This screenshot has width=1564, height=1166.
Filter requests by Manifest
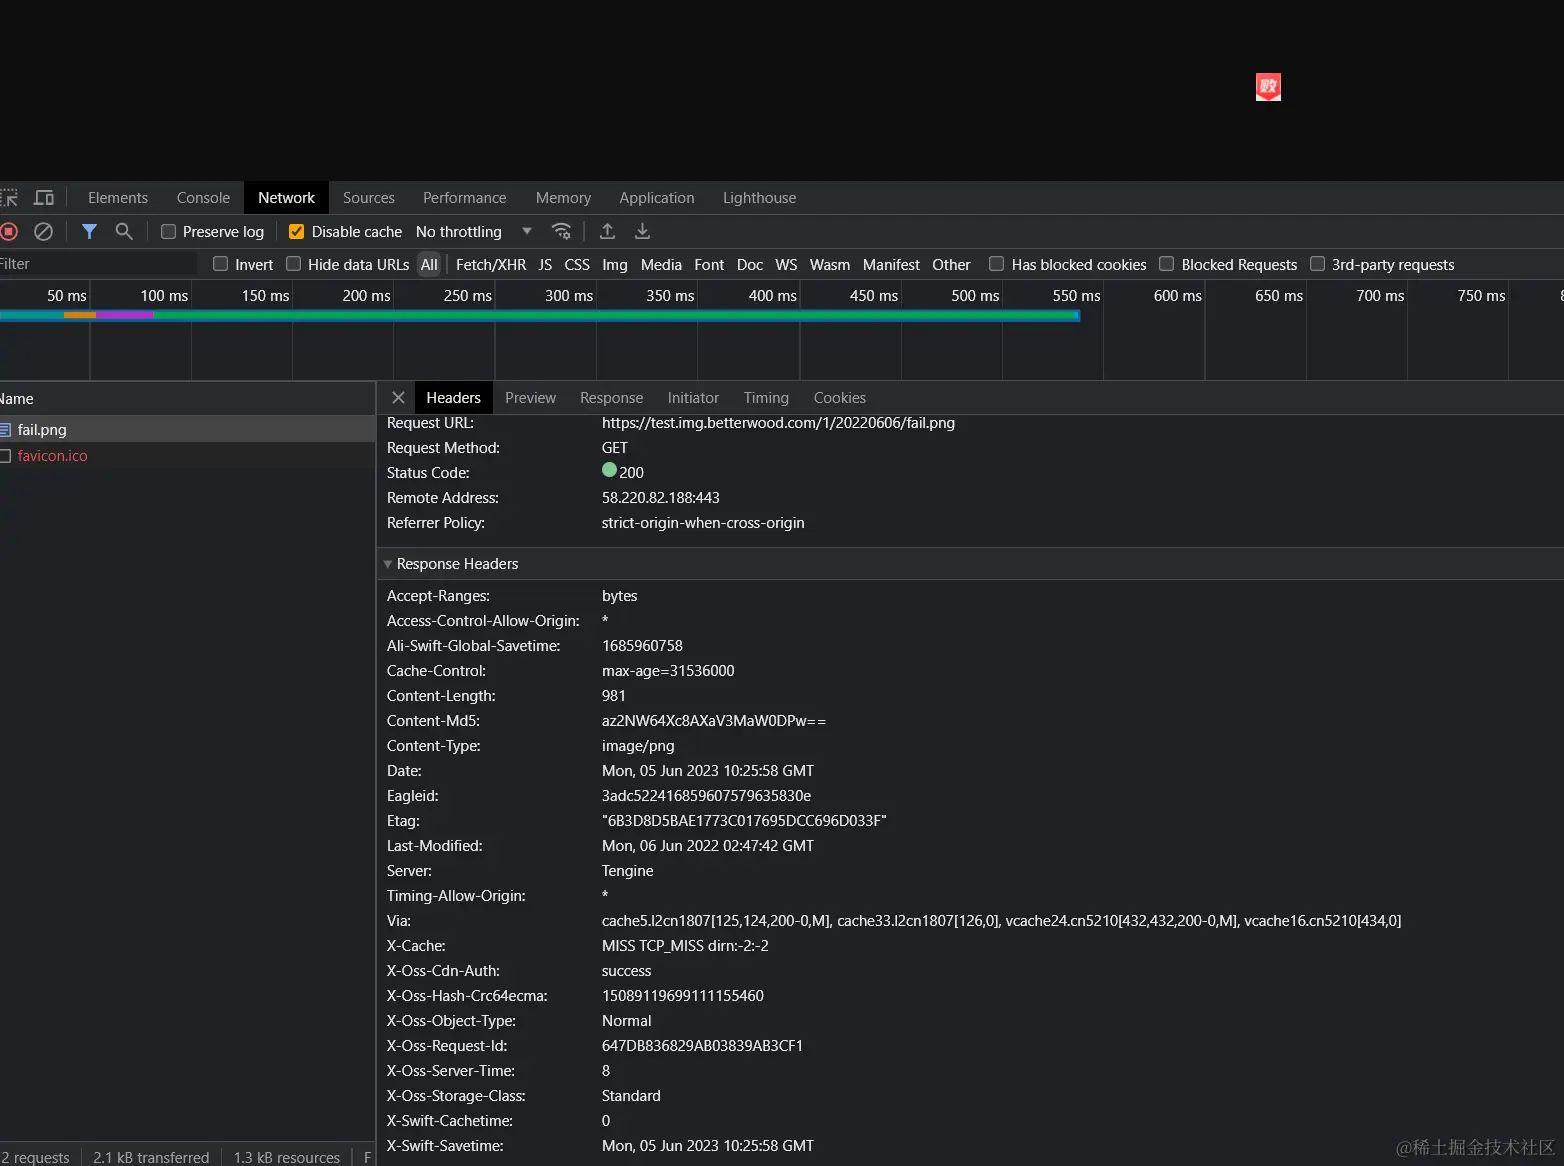pos(891,264)
